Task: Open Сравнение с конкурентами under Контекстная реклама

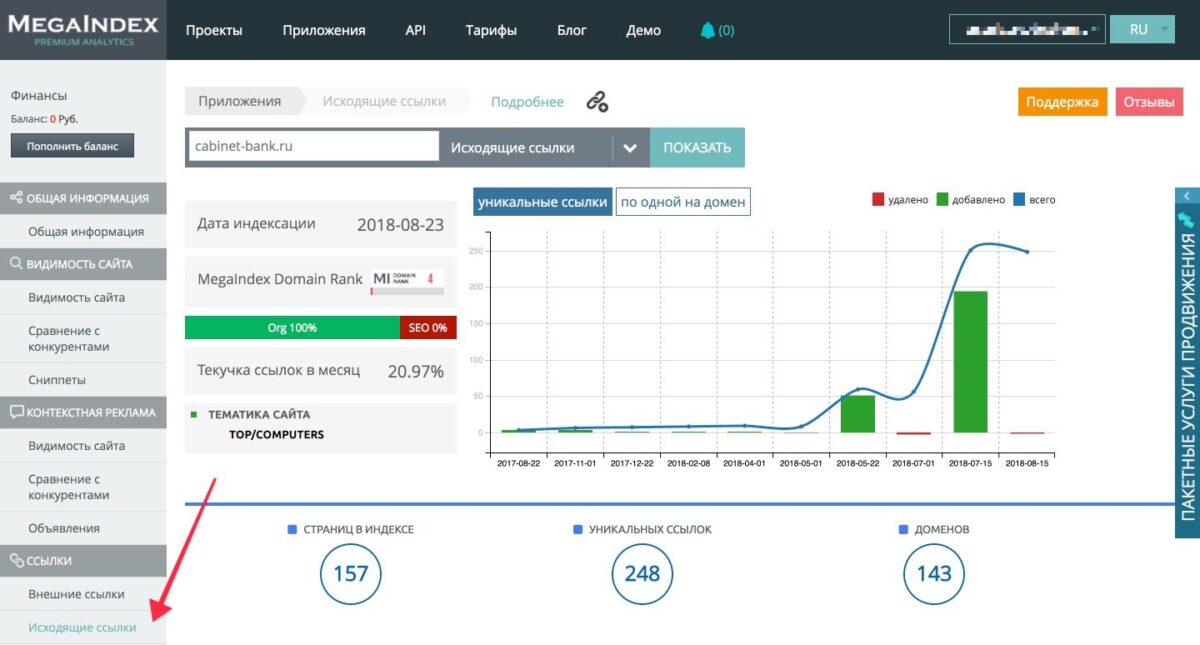Action: (x=69, y=487)
